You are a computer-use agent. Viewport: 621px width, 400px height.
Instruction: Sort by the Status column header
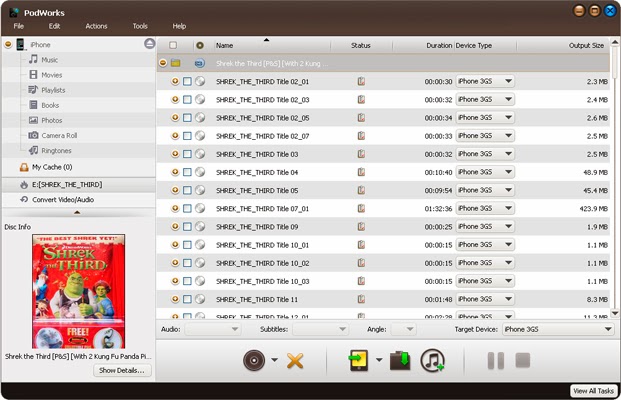(361, 45)
